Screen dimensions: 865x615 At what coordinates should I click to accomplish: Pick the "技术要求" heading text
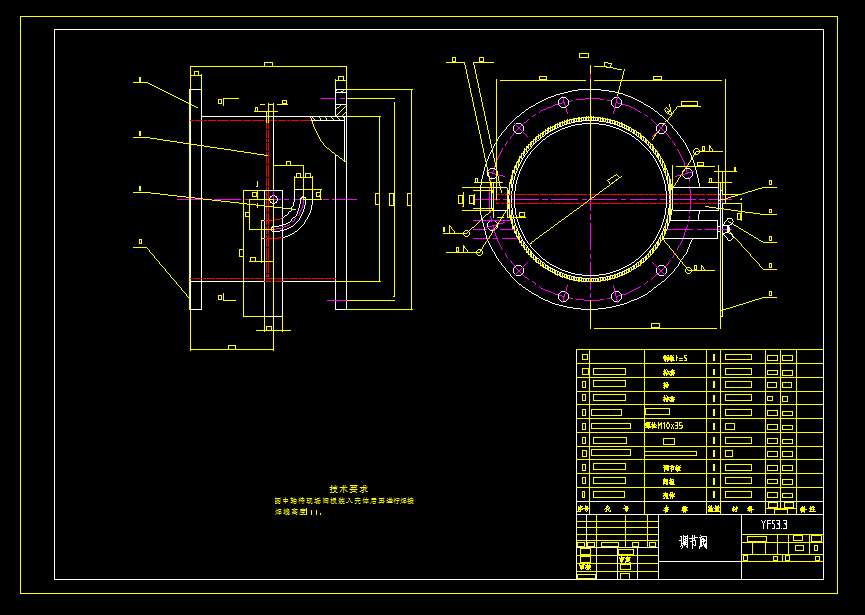pos(349,489)
